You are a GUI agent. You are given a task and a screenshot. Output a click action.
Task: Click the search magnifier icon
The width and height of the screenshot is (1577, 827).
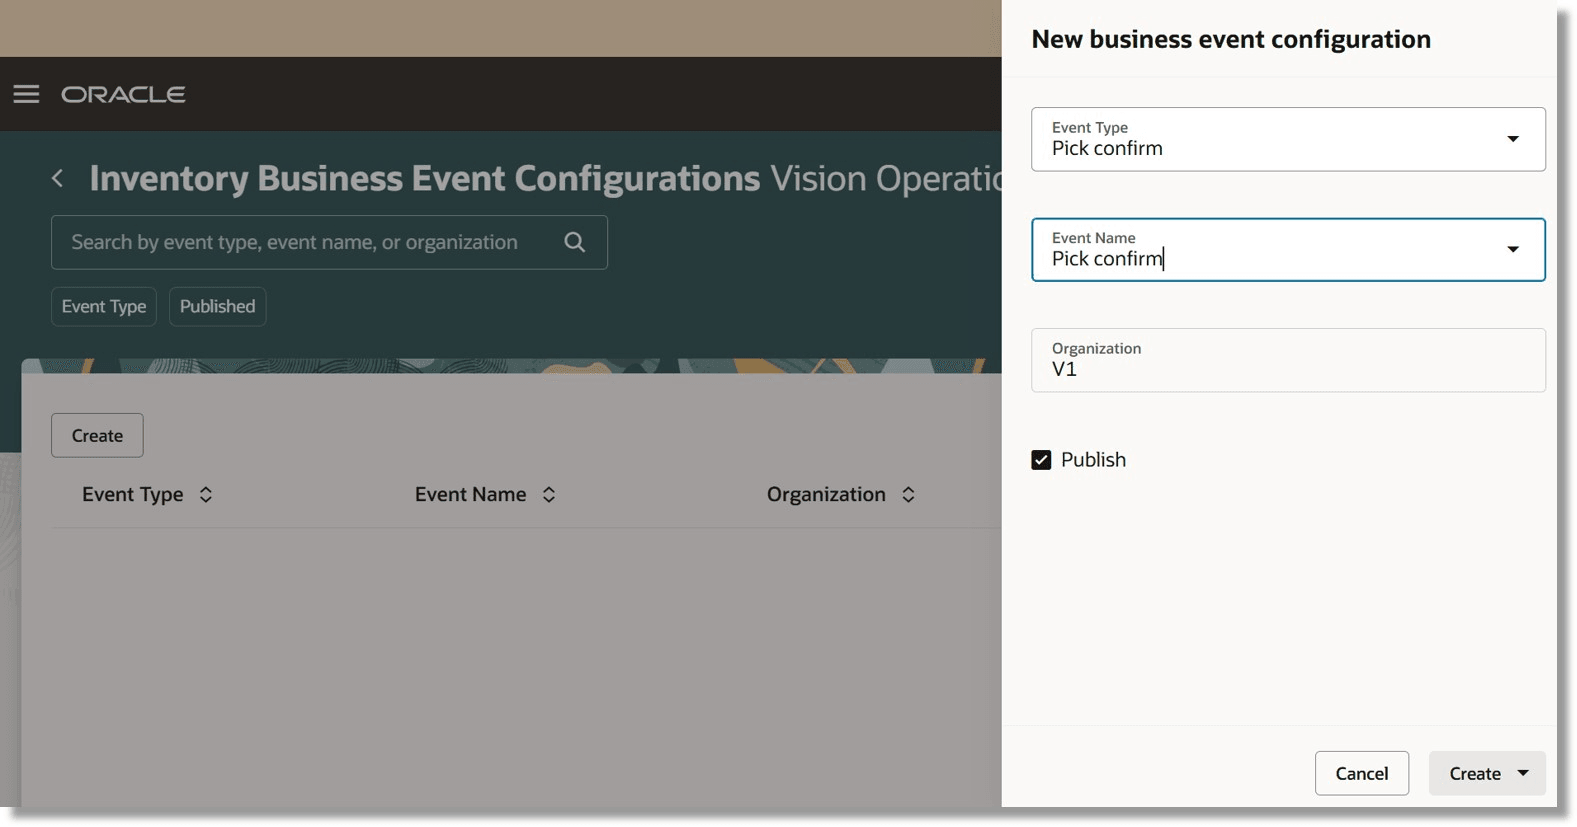pyautogui.click(x=574, y=242)
